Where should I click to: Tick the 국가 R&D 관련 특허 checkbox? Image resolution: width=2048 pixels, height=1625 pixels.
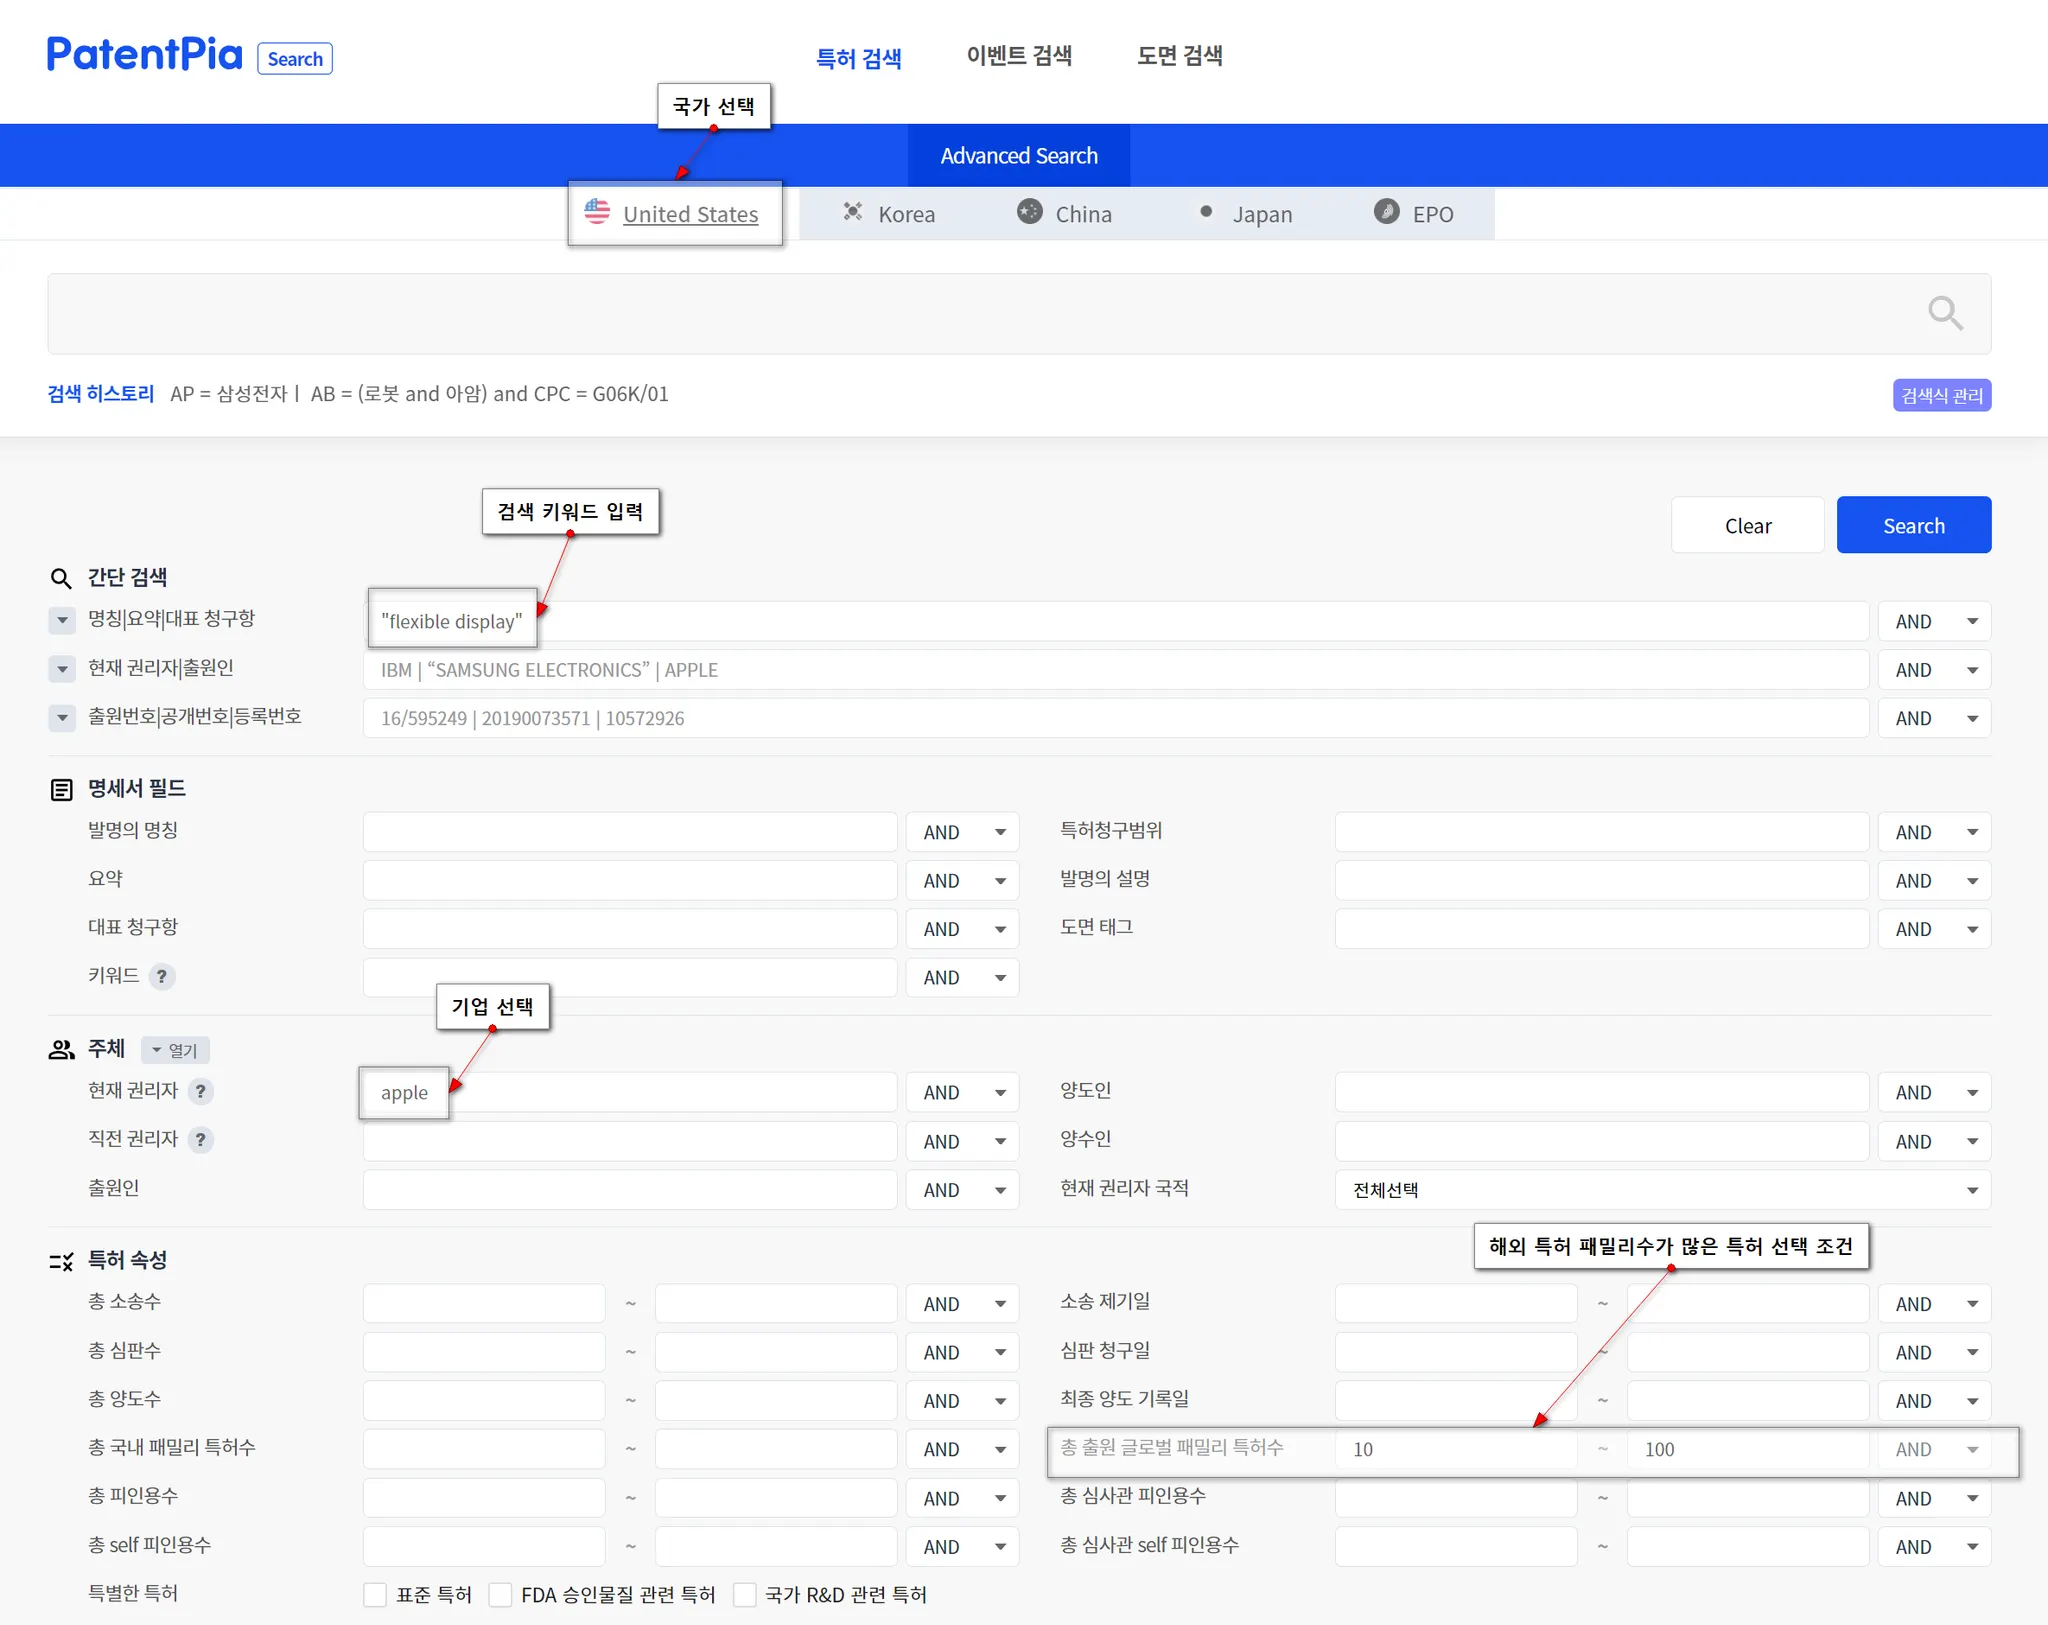point(744,1595)
